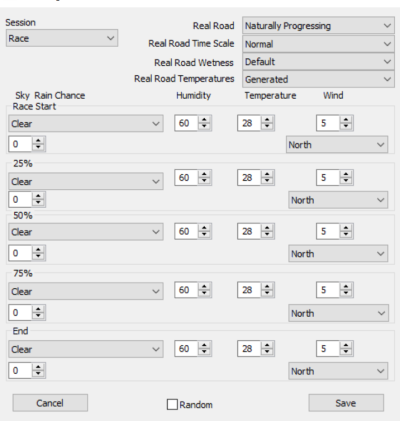Toggle the Random checkbox
400x421 pixels.
pyautogui.click(x=172, y=404)
